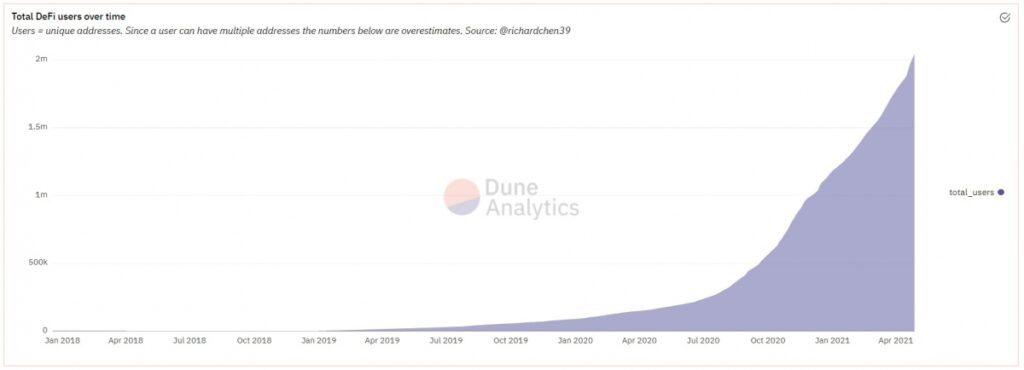The width and height of the screenshot is (1024, 370).
Task: Select the 2m y-axis label
Action: point(42,59)
